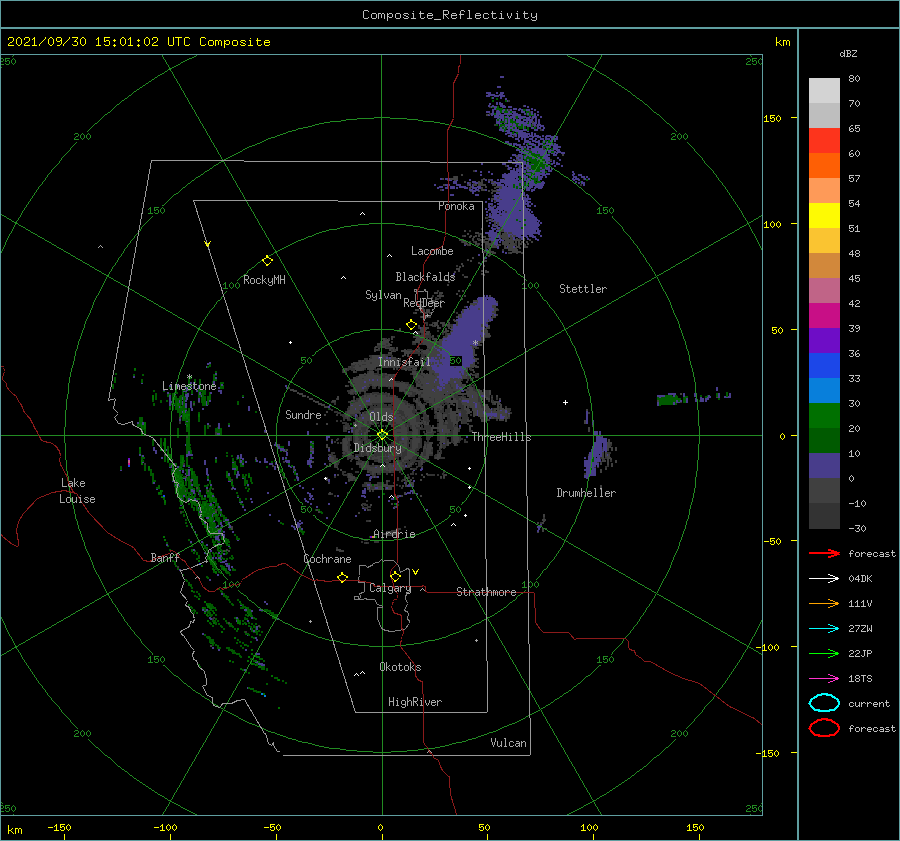900x841 pixels.
Task: Click the yellow diamond marker near RockyMH
Action: click(267, 261)
